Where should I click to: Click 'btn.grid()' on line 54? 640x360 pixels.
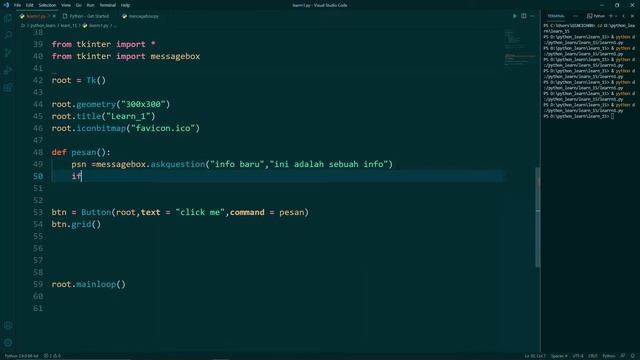tap(76, 224)
